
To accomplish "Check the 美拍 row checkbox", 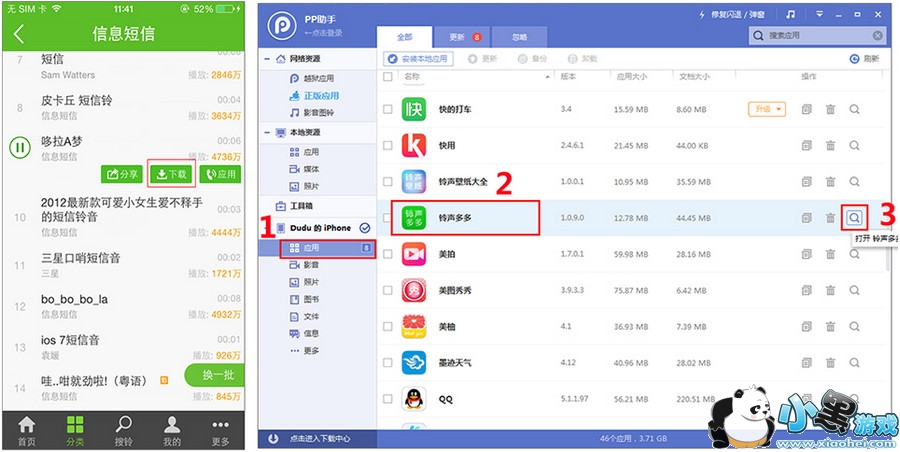I will [388, 254].
